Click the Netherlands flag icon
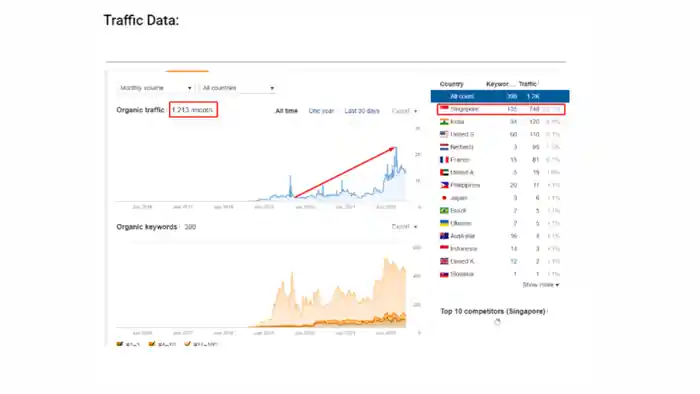700x394 pixels. [444, 147]
